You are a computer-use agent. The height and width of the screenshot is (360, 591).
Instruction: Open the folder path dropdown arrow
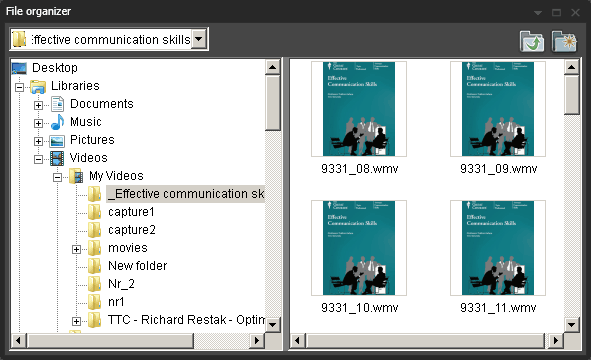(x=199, y=39)
